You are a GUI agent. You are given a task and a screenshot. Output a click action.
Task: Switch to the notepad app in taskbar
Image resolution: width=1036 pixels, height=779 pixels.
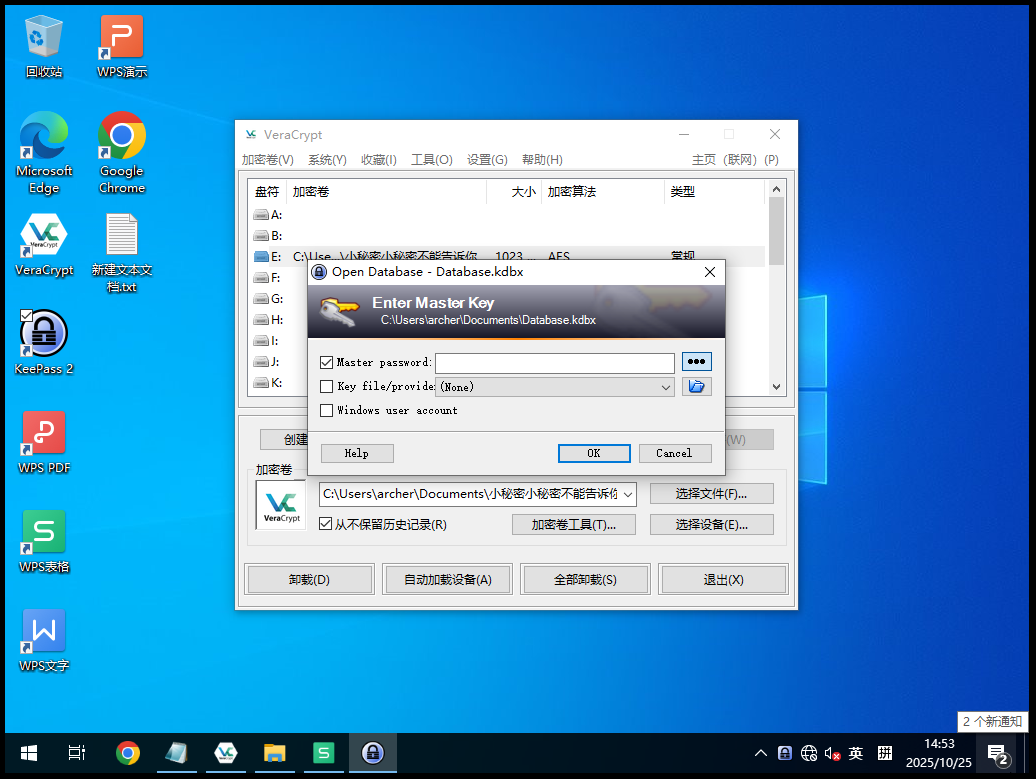pos(176,753)
